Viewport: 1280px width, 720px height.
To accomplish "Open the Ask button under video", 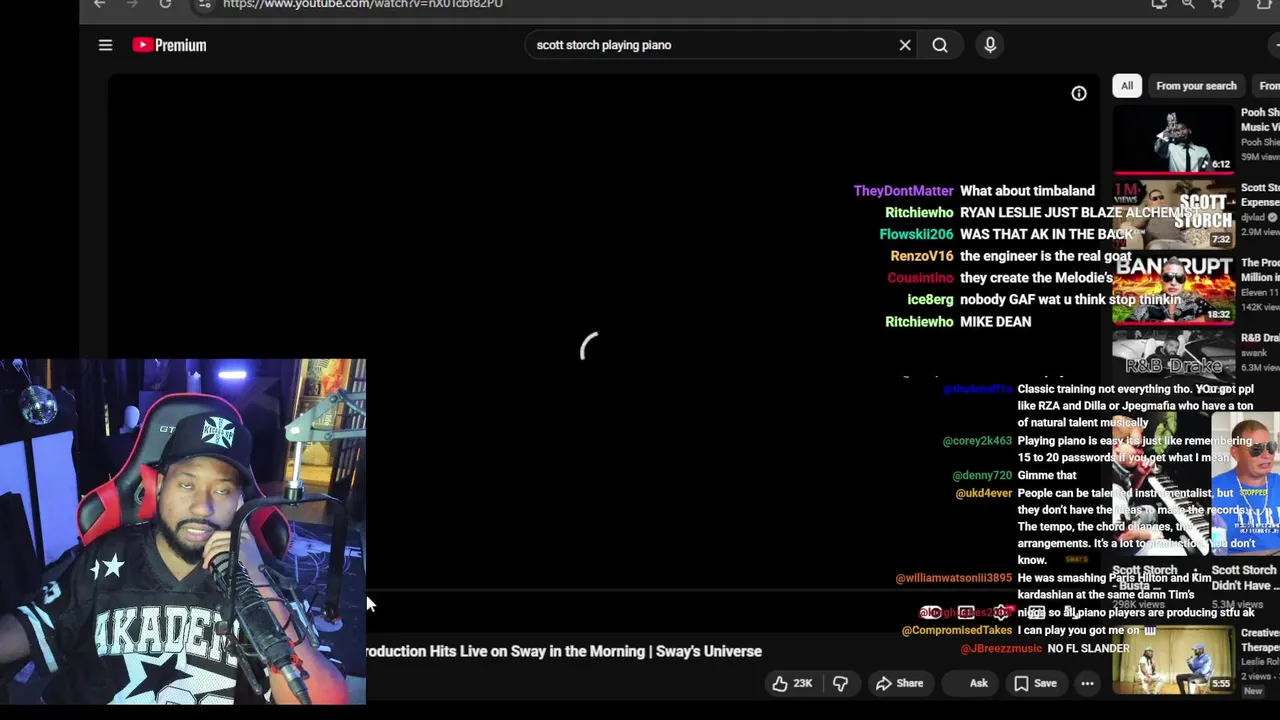I will click(969, 683).
